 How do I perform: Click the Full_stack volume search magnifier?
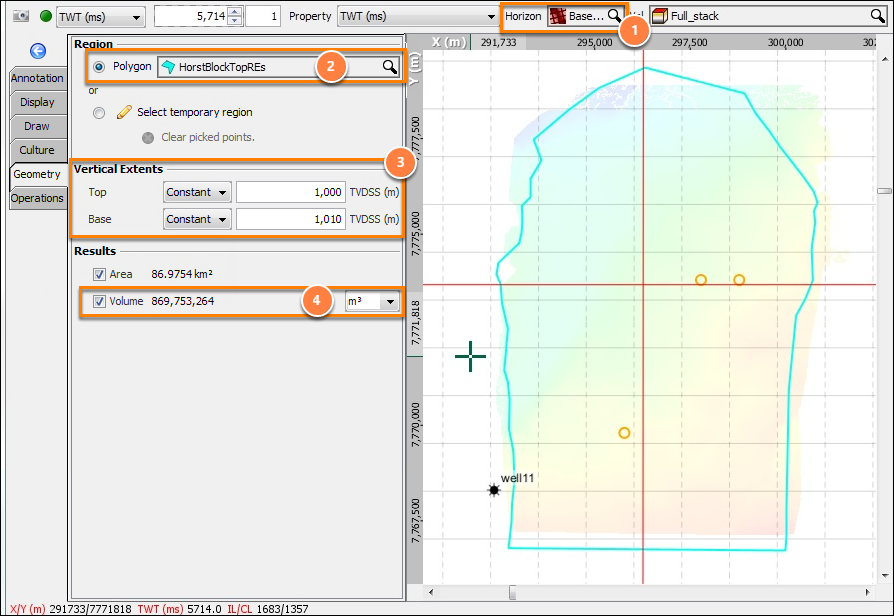(x=877, y=16)
